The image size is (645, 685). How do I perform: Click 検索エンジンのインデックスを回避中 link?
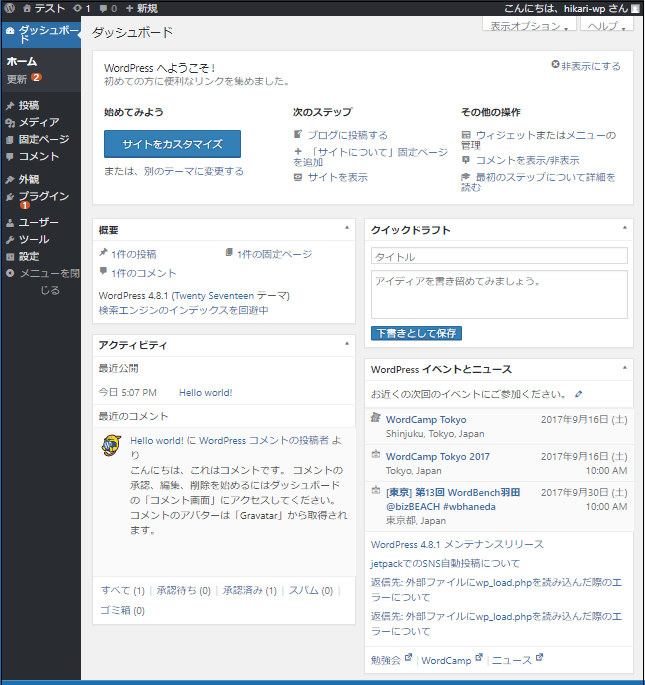point(184,310)
